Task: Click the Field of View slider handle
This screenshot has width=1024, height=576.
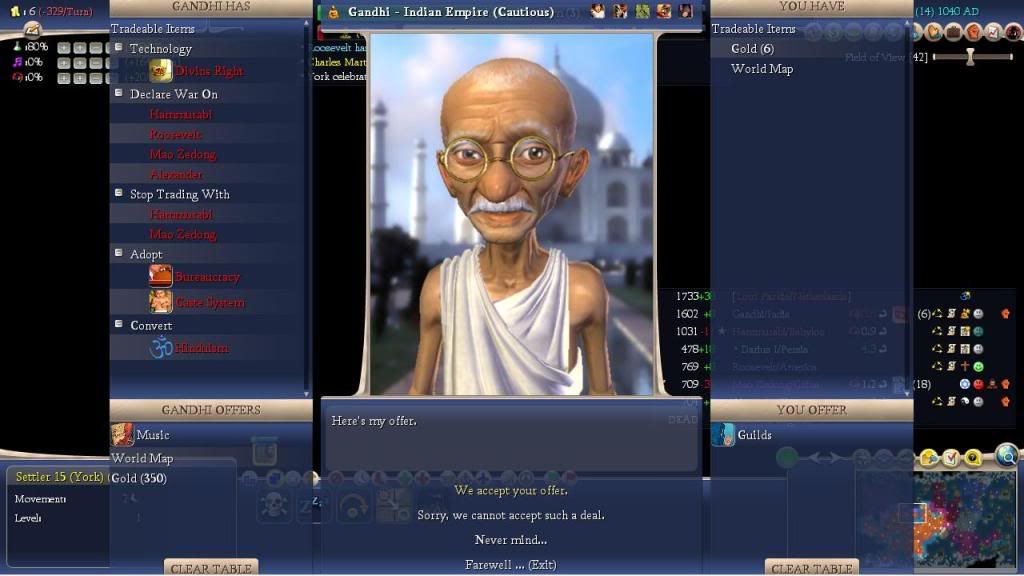Action: 970,57
